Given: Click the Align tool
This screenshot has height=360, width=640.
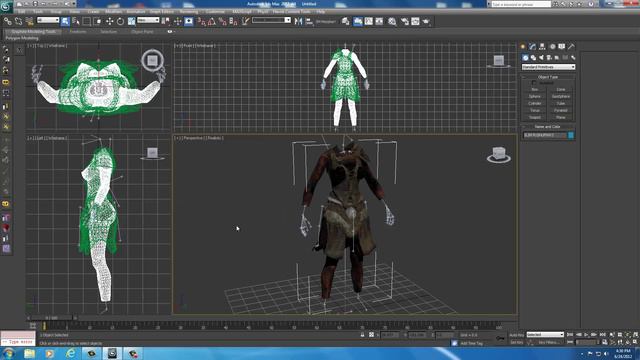Looking at the screenshot, I should 309,21.
